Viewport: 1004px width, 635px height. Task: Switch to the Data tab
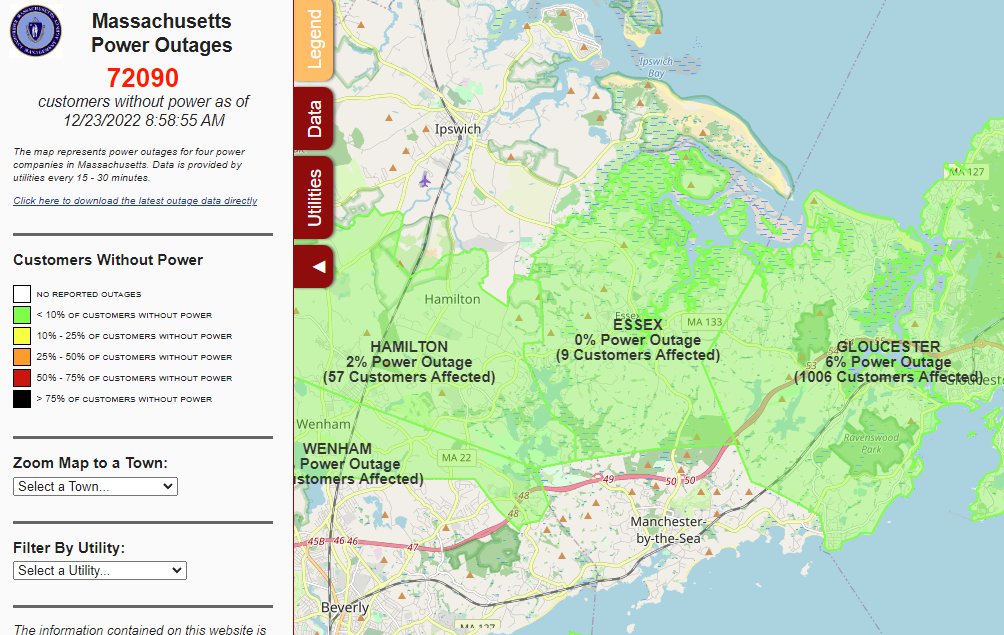click(x=313, y=118)
